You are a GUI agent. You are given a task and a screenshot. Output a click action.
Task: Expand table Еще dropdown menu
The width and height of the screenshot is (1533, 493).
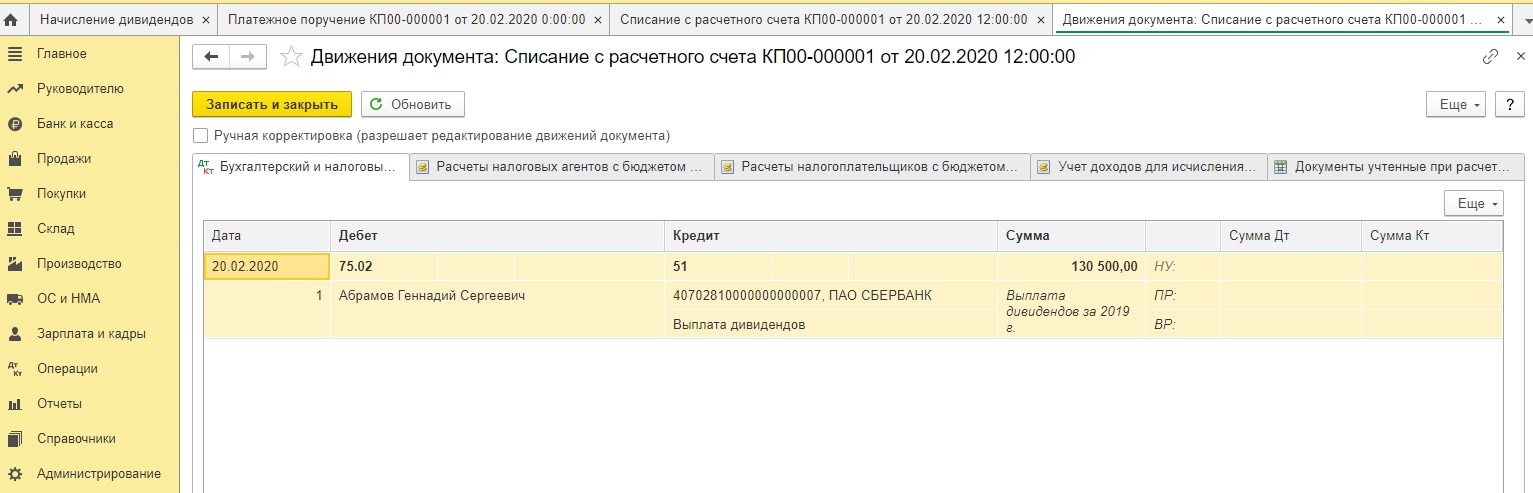(x=1474, y=203)
